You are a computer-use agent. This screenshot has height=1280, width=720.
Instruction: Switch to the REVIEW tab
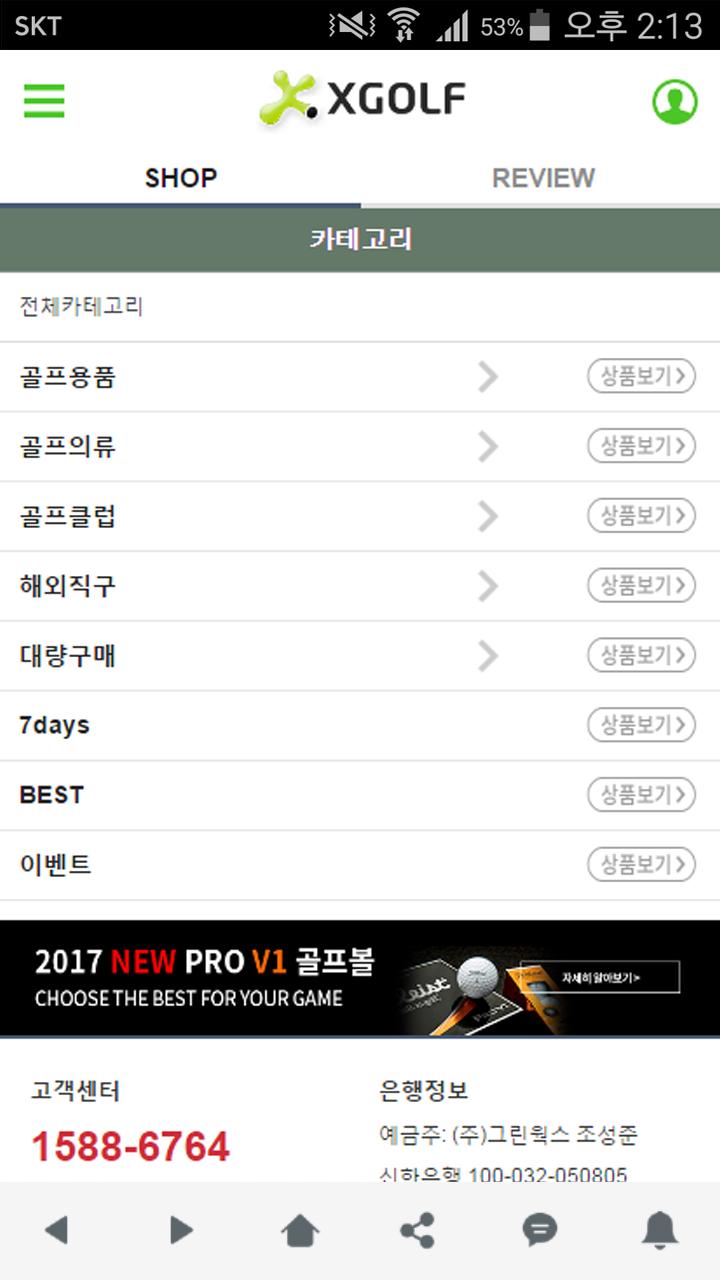543,178
